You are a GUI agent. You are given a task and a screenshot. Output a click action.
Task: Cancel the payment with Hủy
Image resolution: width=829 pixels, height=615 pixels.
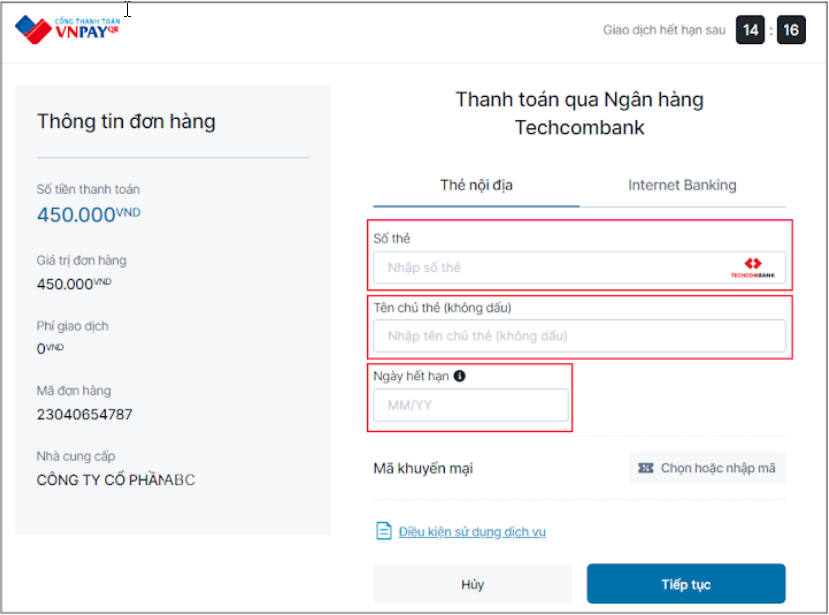(473, 584)
